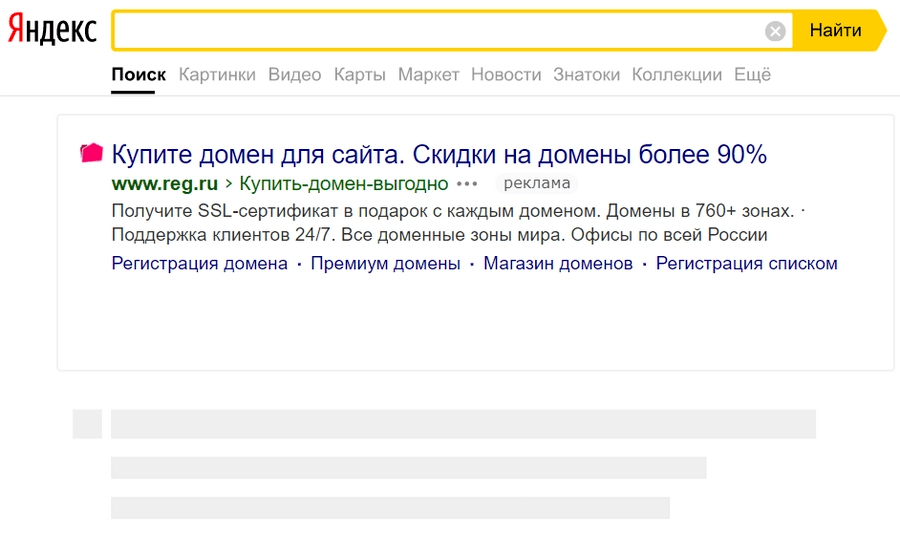
Task: Select the Поиск tab
Action: click(x=138, y=75)
